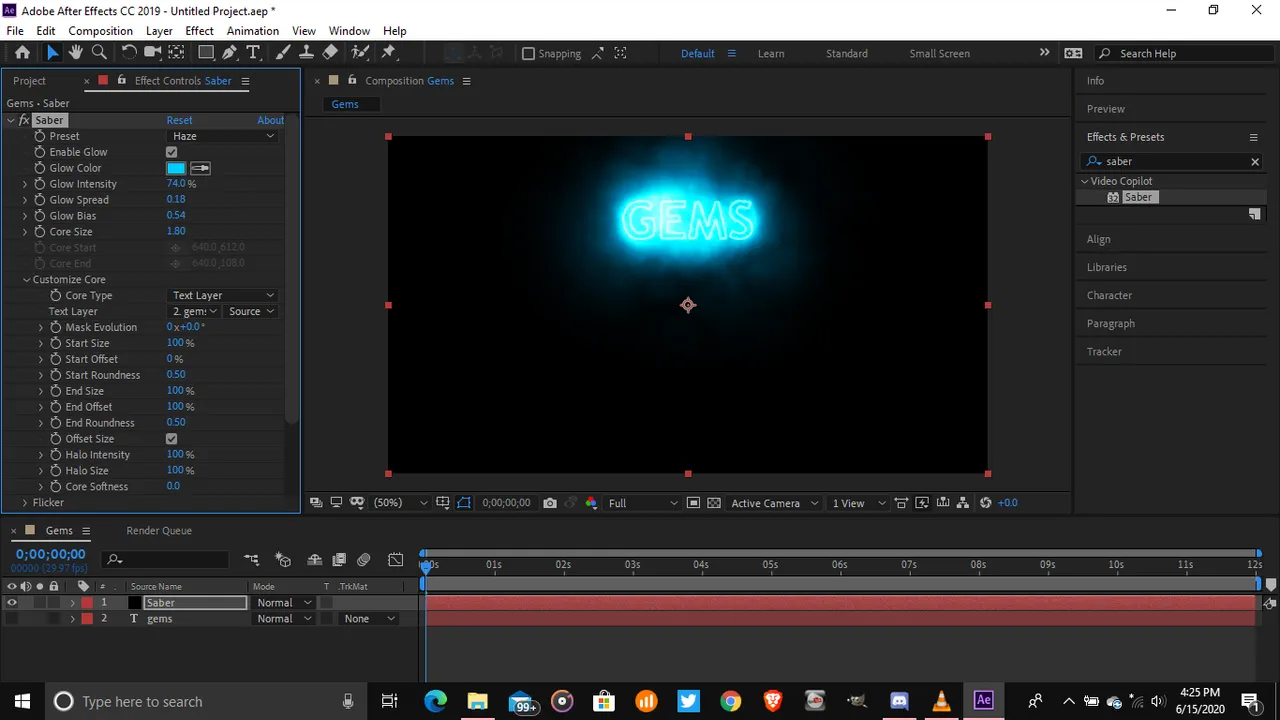The height and width of the screenshot is (720, 1280).
Task: Open the Preset Haze dropdown
Action: pyautogui.click(x=222, y=136)
